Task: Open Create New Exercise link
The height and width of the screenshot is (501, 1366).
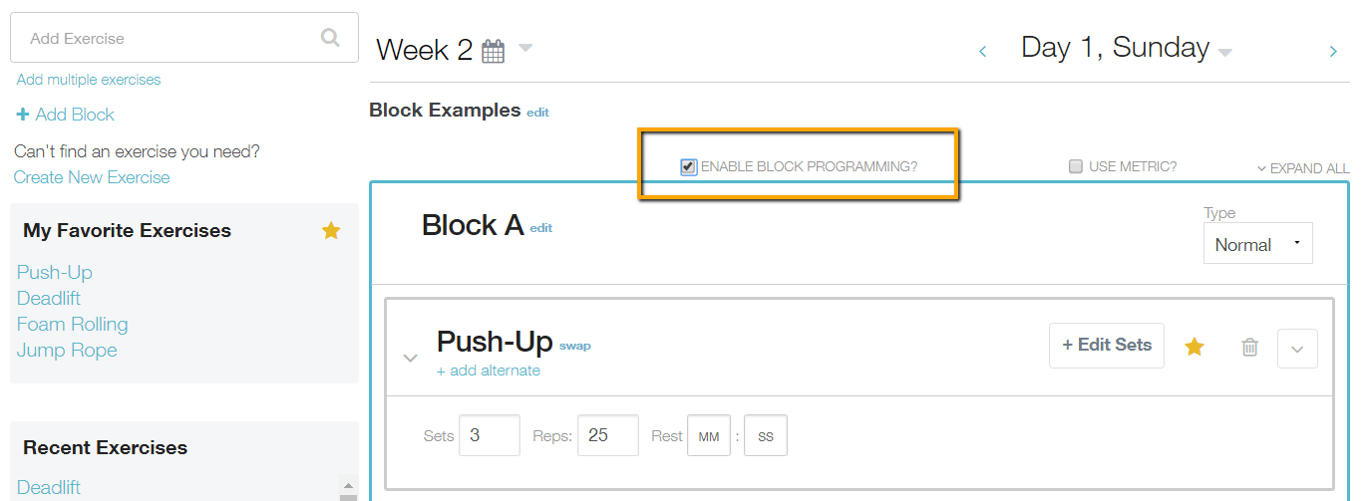Action: click(x=92, y=177)
